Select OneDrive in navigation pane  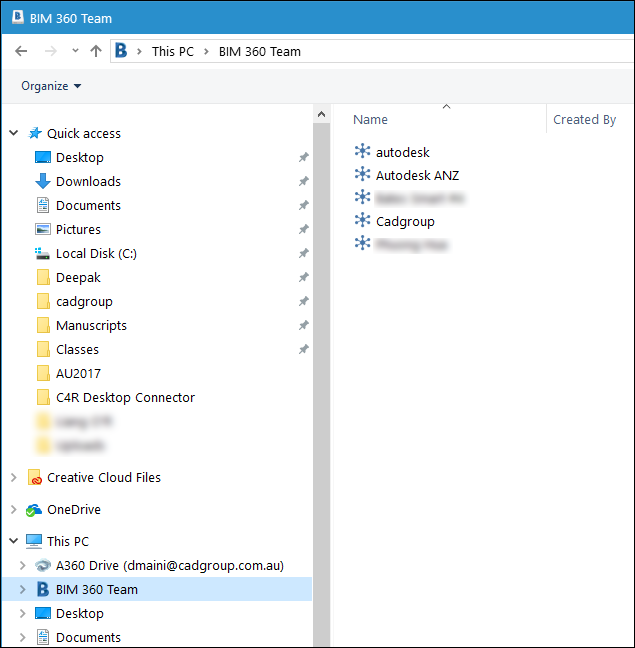point(74,510)
